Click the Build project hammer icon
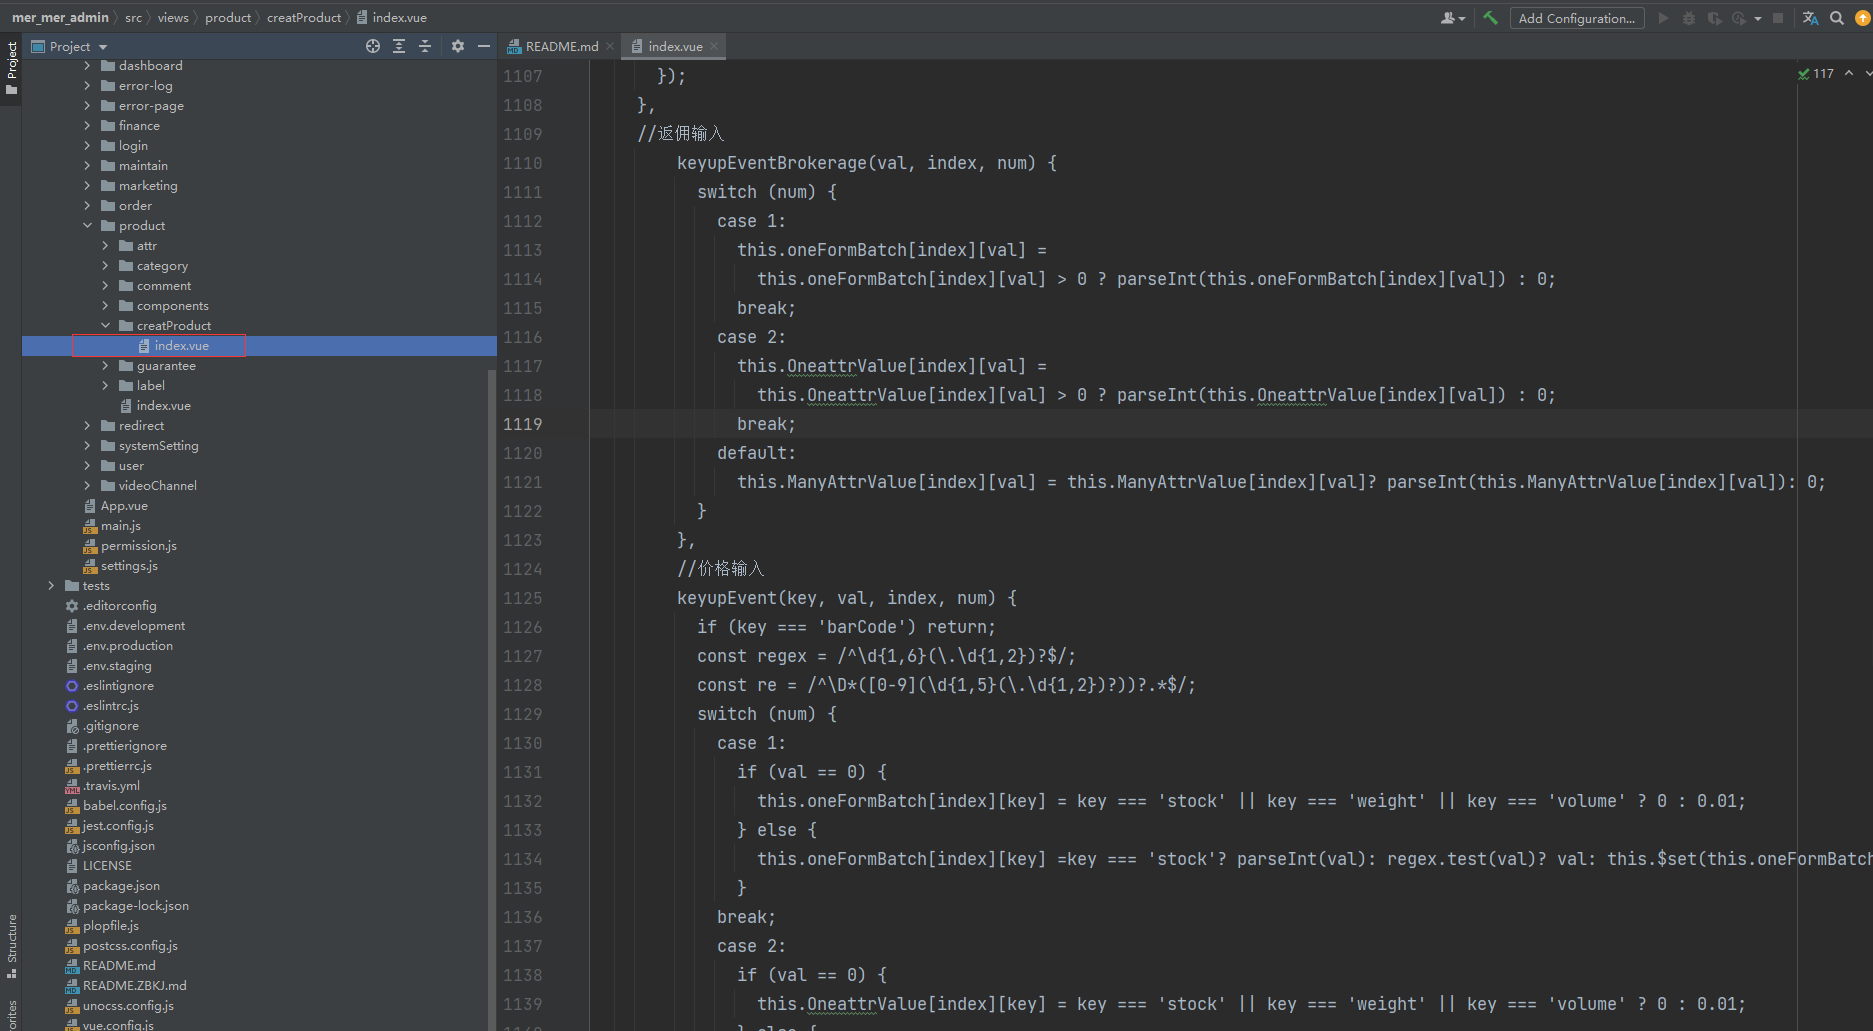Viewport: 1873px width, 1031px height. (1490, 18)
